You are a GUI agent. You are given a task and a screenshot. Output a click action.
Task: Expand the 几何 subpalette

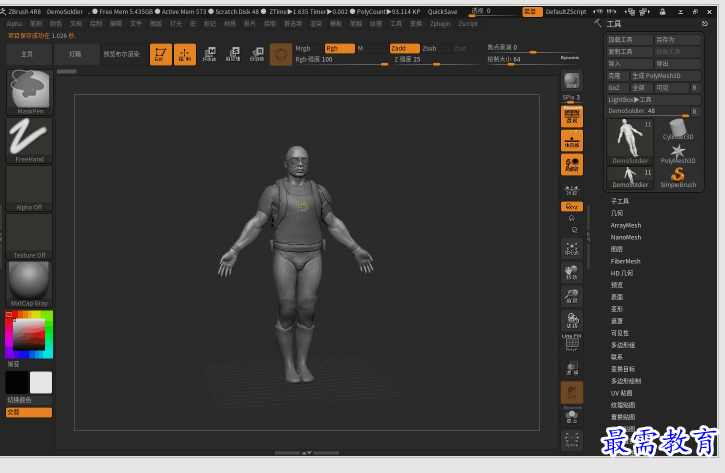click(617, 213)
